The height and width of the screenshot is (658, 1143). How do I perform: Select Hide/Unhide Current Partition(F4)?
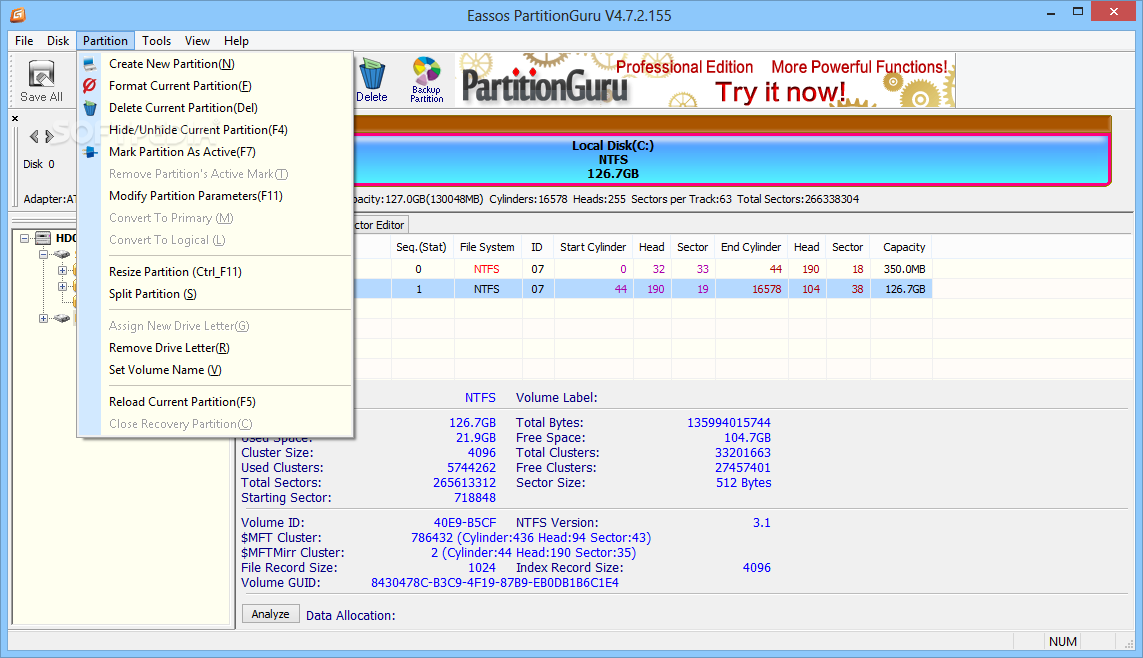216,130
